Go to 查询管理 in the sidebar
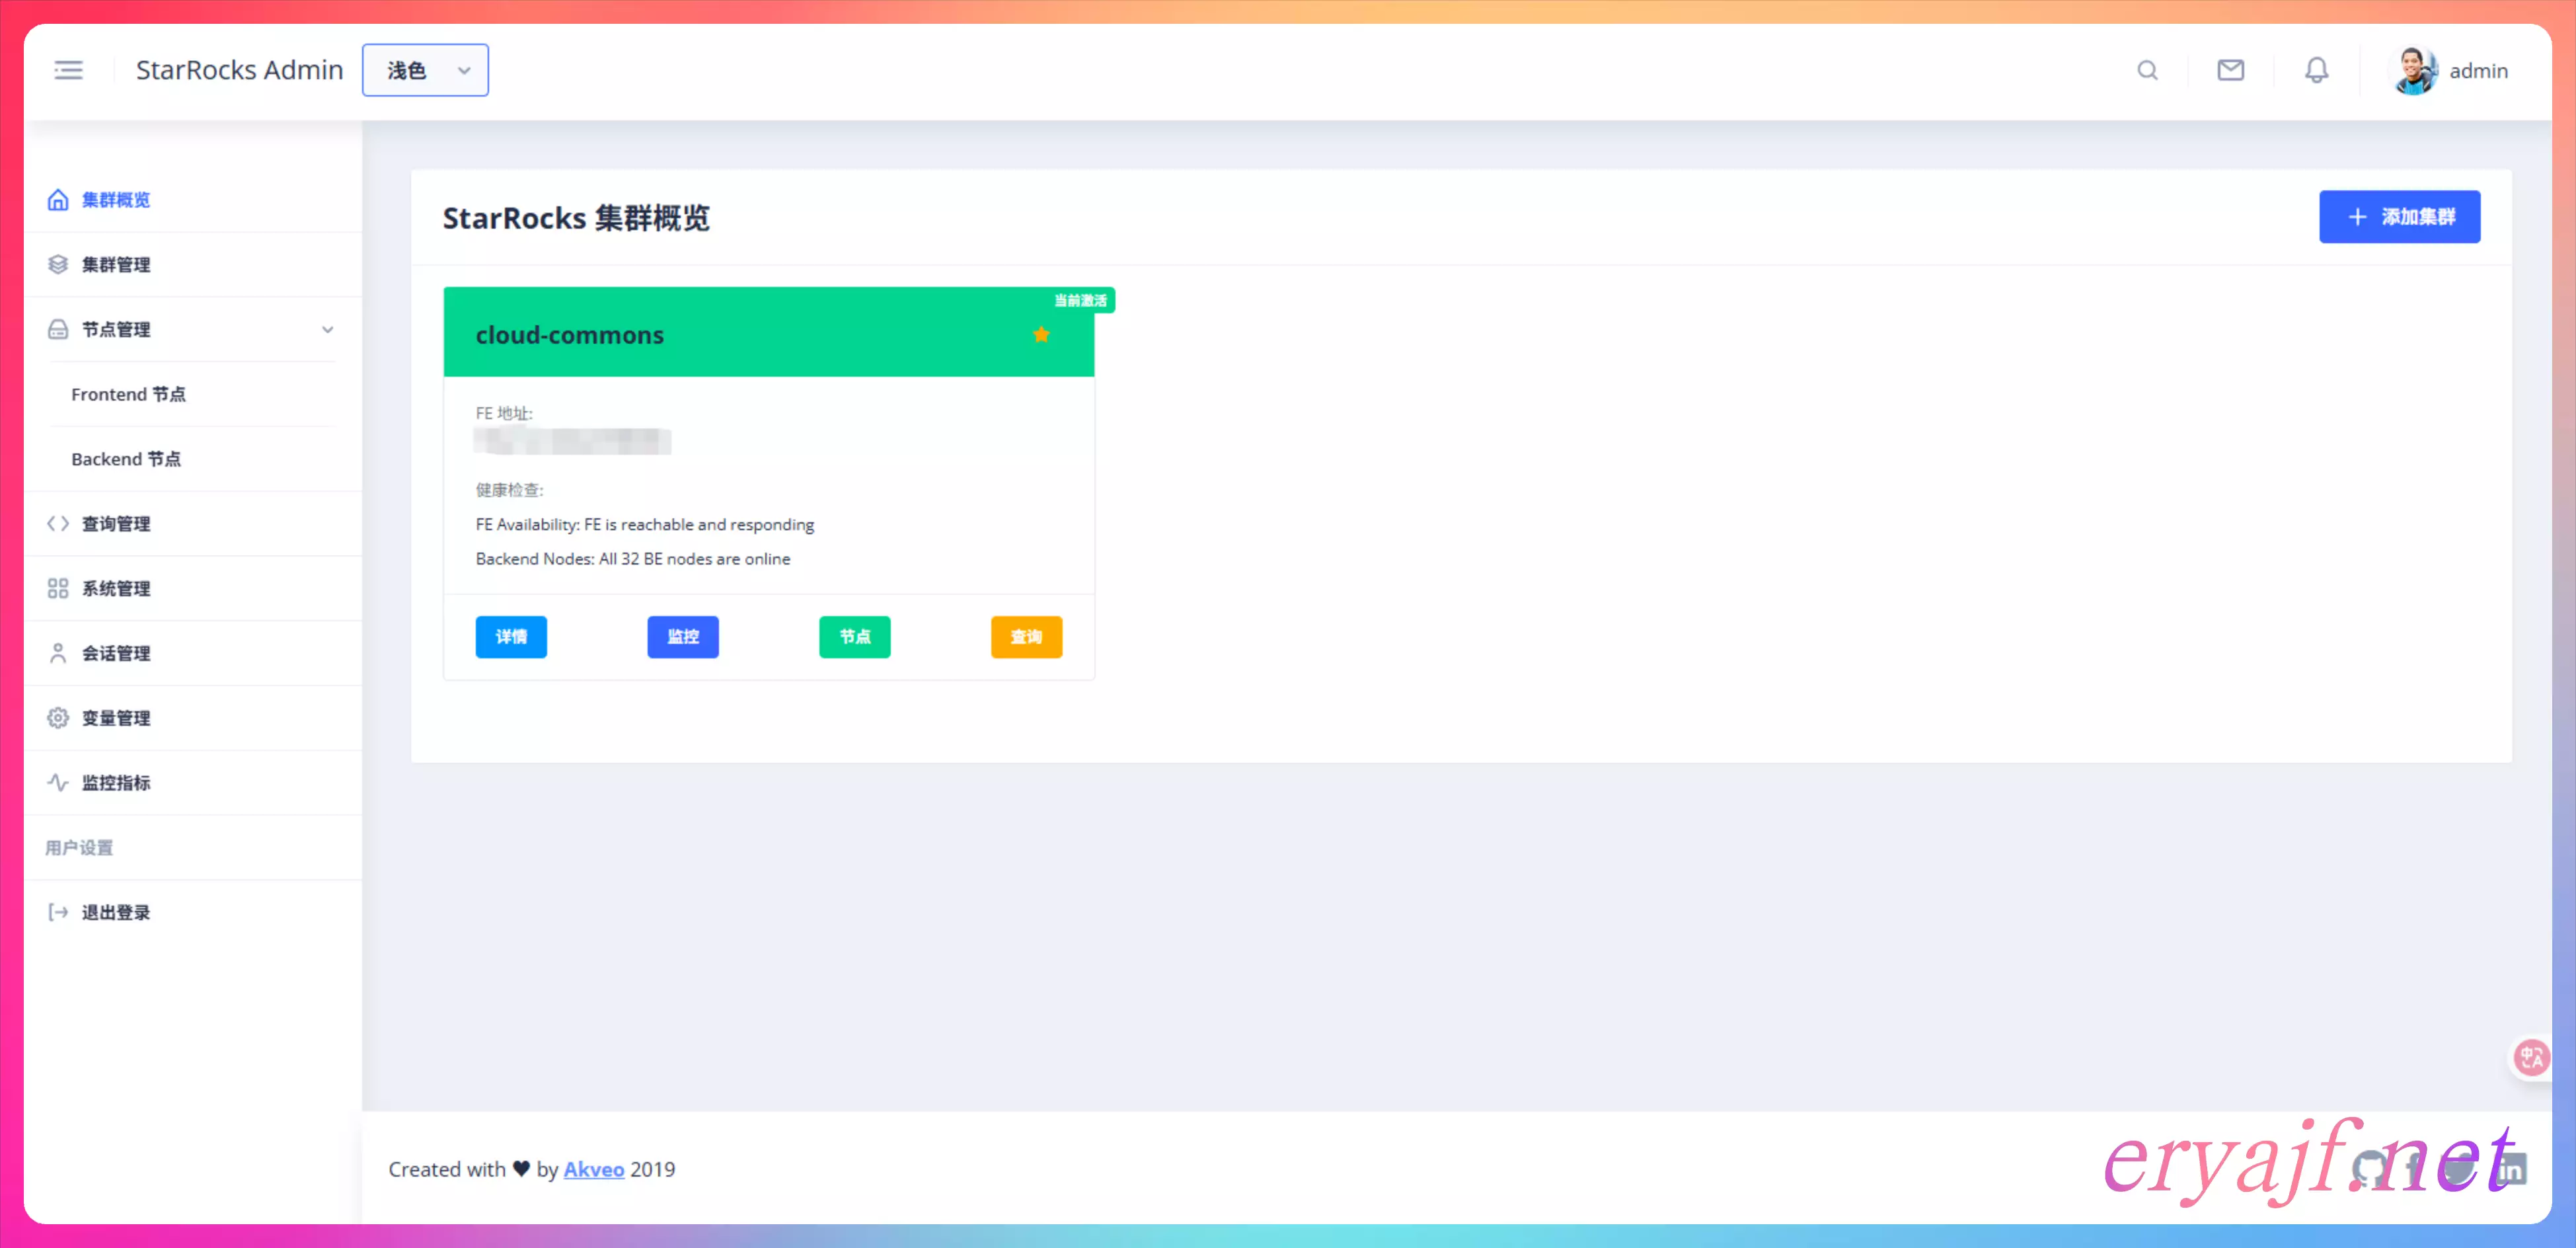This screenshot has width=2576, height=1248. [x=116, y=524]
